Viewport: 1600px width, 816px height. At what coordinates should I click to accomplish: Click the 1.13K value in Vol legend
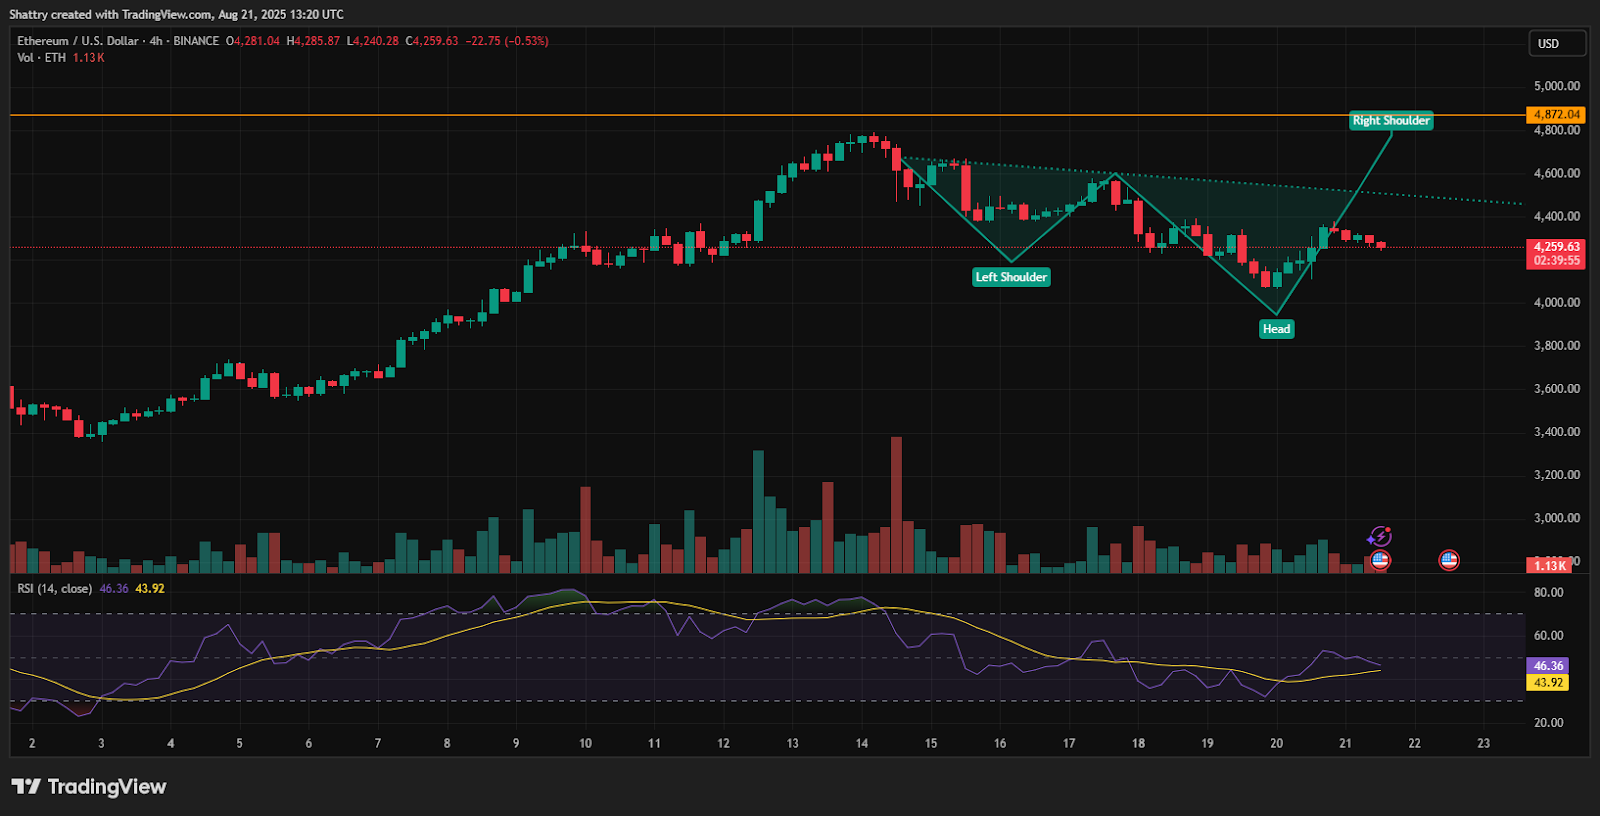pyautogui.click(x=89, y=58)
